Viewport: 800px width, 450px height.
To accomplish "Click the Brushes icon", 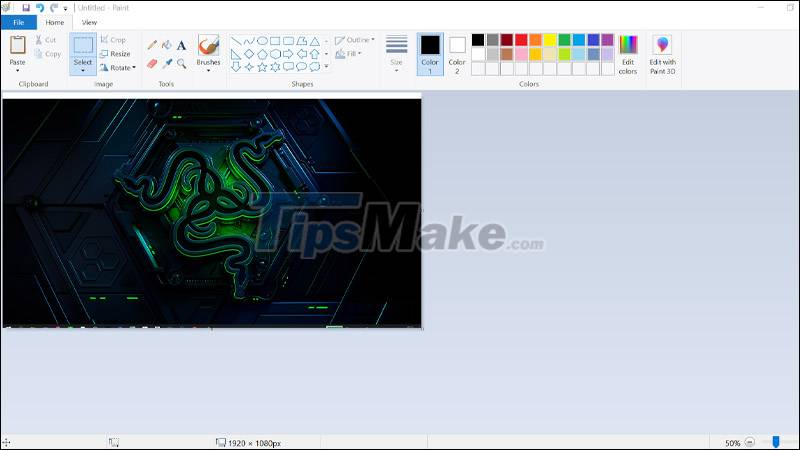I will (x=208, y=45).
